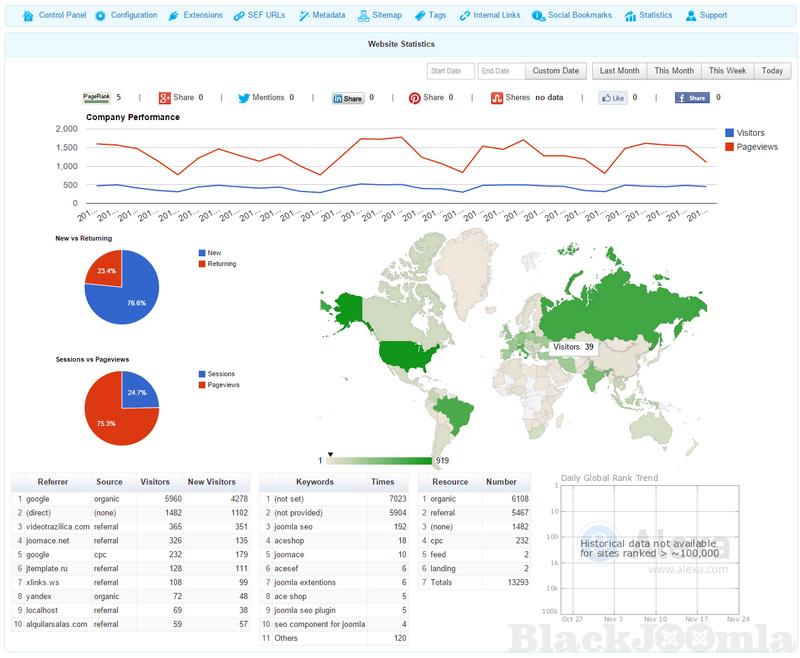The width and height of the screenshot is (800, 658).
Task: Select the Last Month range button
Action: pyautogui.click(x=619, y=71)
